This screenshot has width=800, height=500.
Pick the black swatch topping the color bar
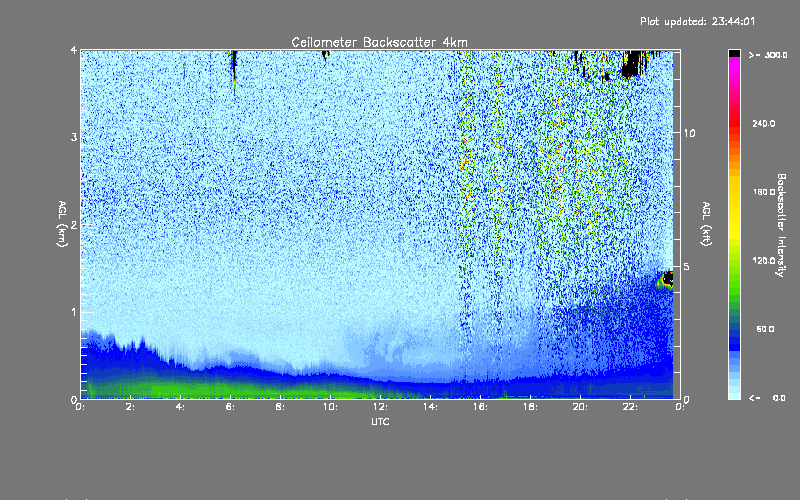734,53
